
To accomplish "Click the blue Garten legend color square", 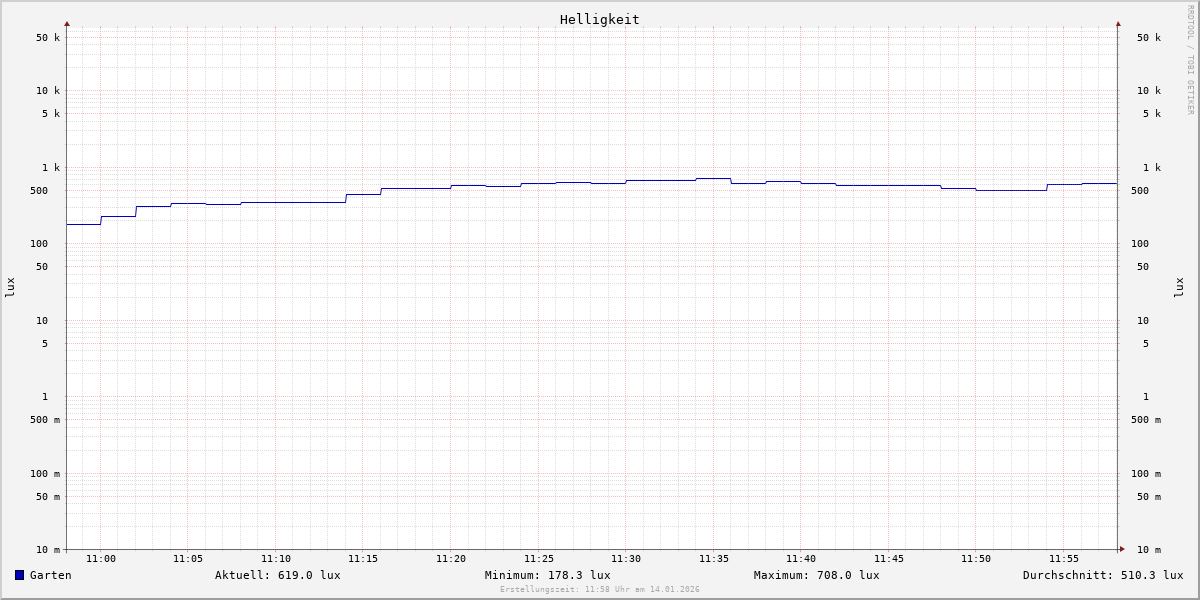I will click(x=19, y=575).
